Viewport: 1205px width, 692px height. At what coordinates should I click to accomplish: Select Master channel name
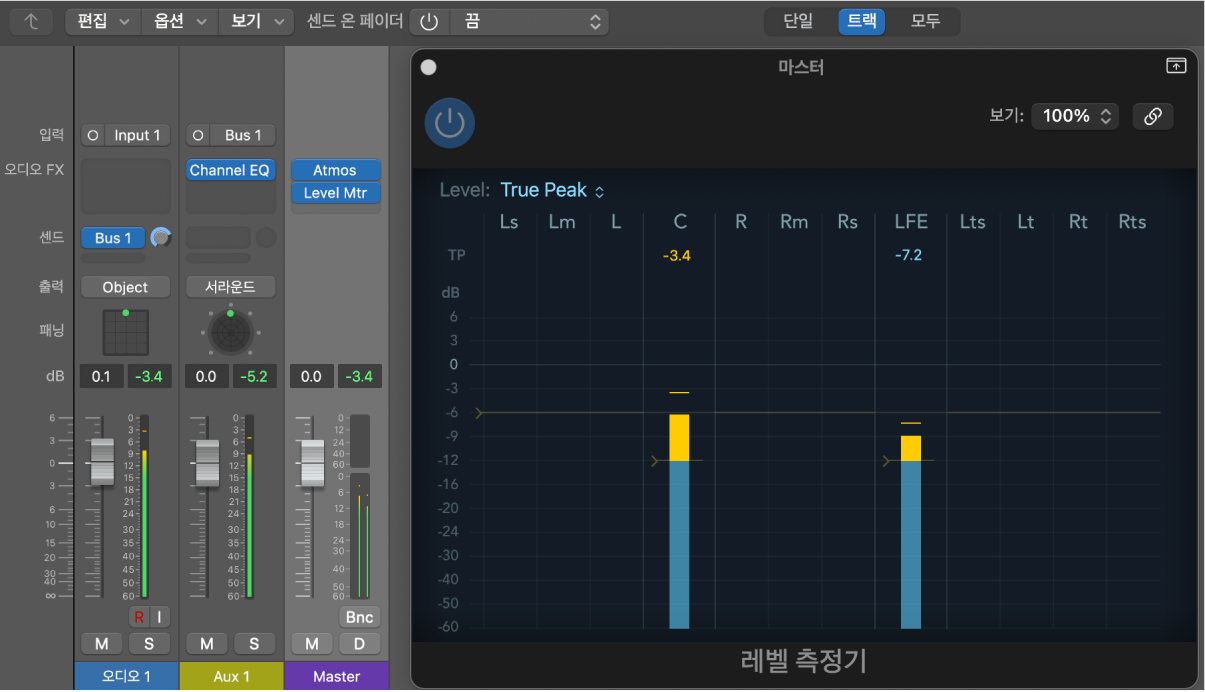coord(337,676)
